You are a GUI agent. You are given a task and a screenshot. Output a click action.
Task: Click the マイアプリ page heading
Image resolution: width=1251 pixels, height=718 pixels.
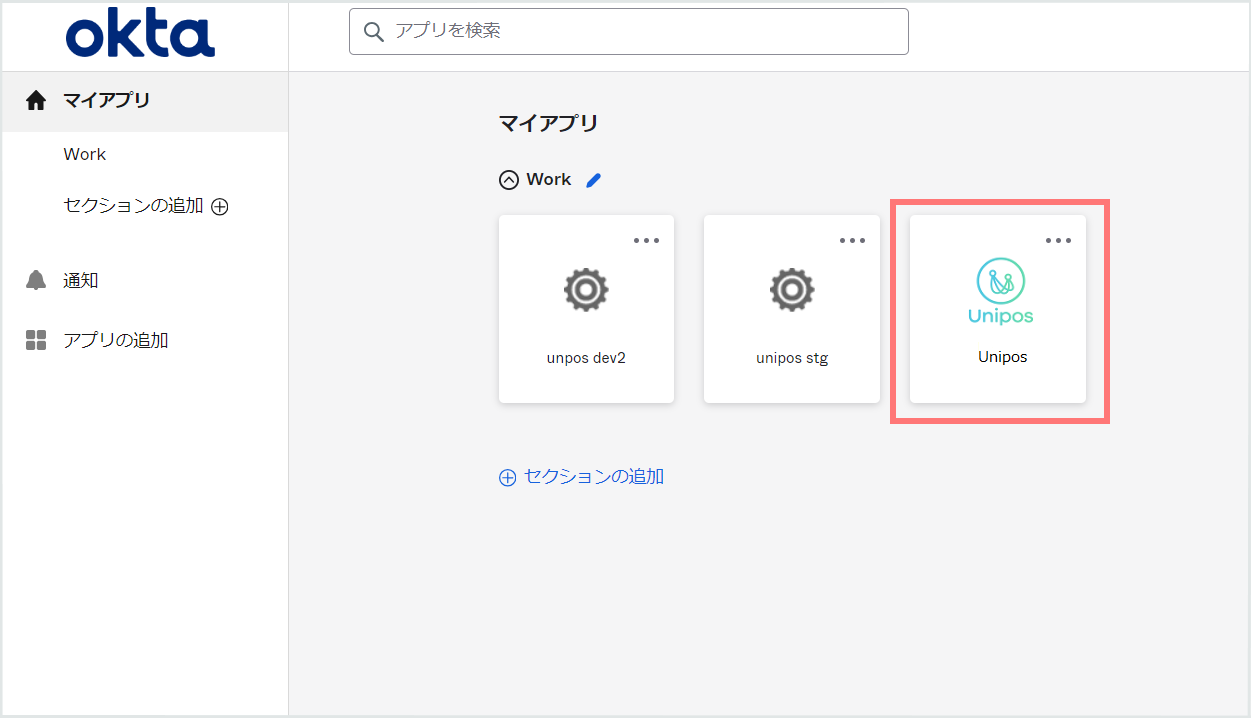[549, 124]
